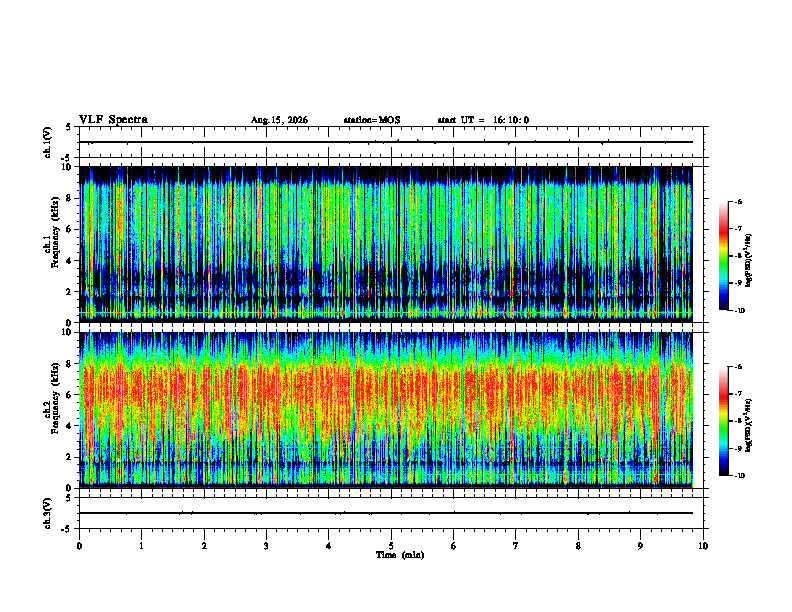
Task: Select the ch.2 "Frequency (kHz)" axis label
Action: coord(56,398)
